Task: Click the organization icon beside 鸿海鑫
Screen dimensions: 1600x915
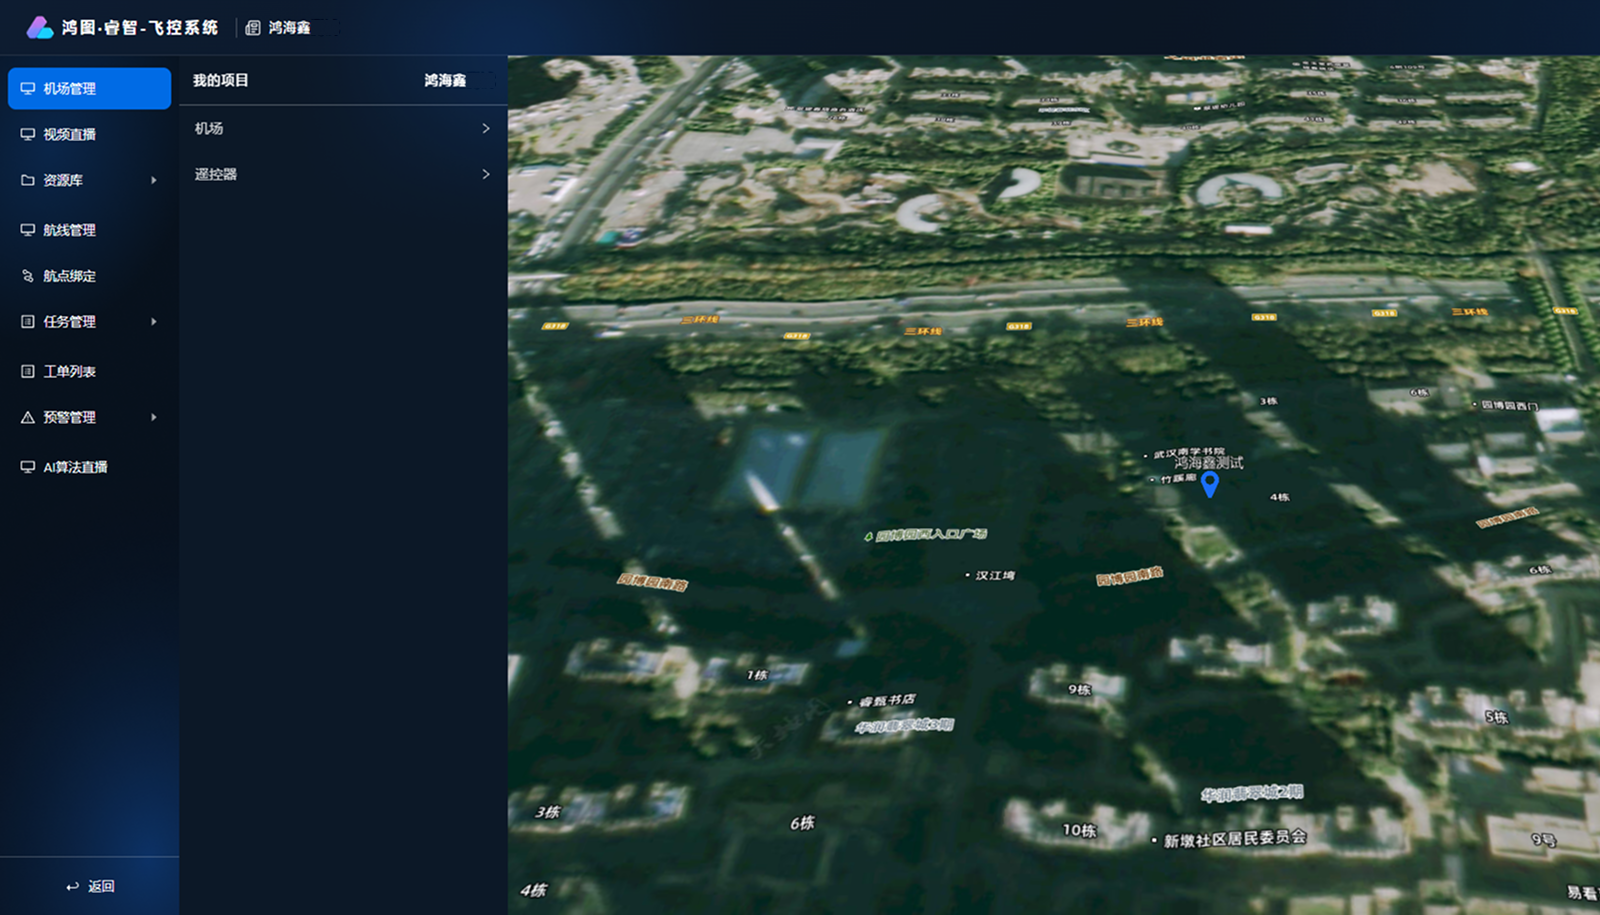Action: pyautogui.click(x=253, y=28)
